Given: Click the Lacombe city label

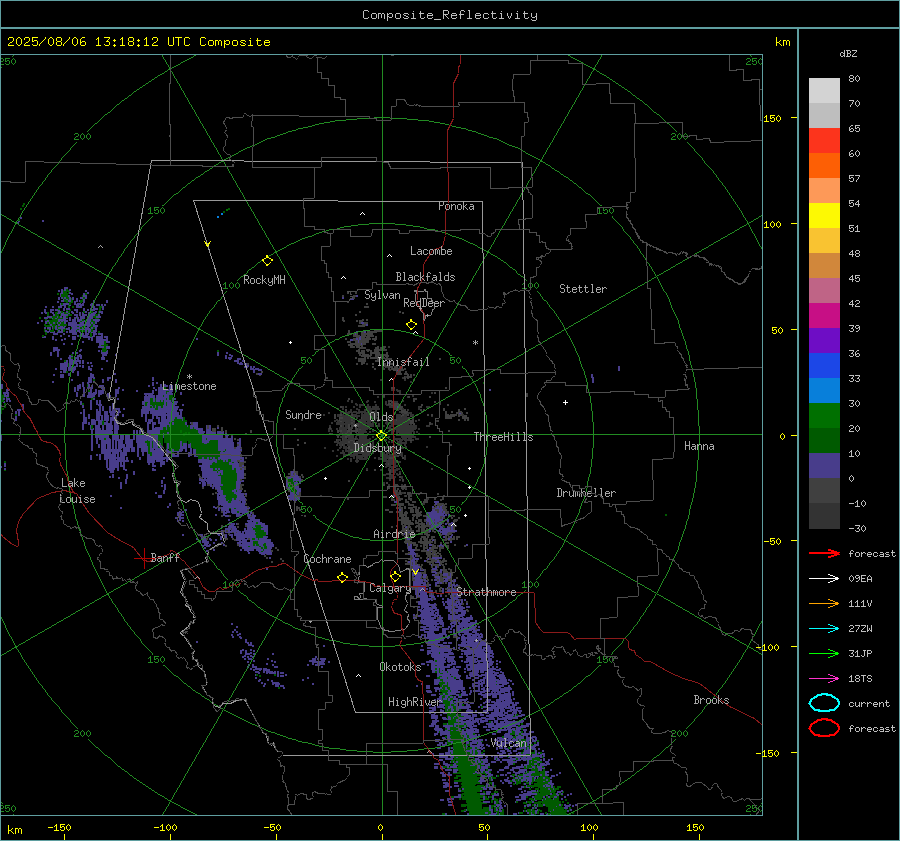Looking at the screenshot, I should coord(431,251).
